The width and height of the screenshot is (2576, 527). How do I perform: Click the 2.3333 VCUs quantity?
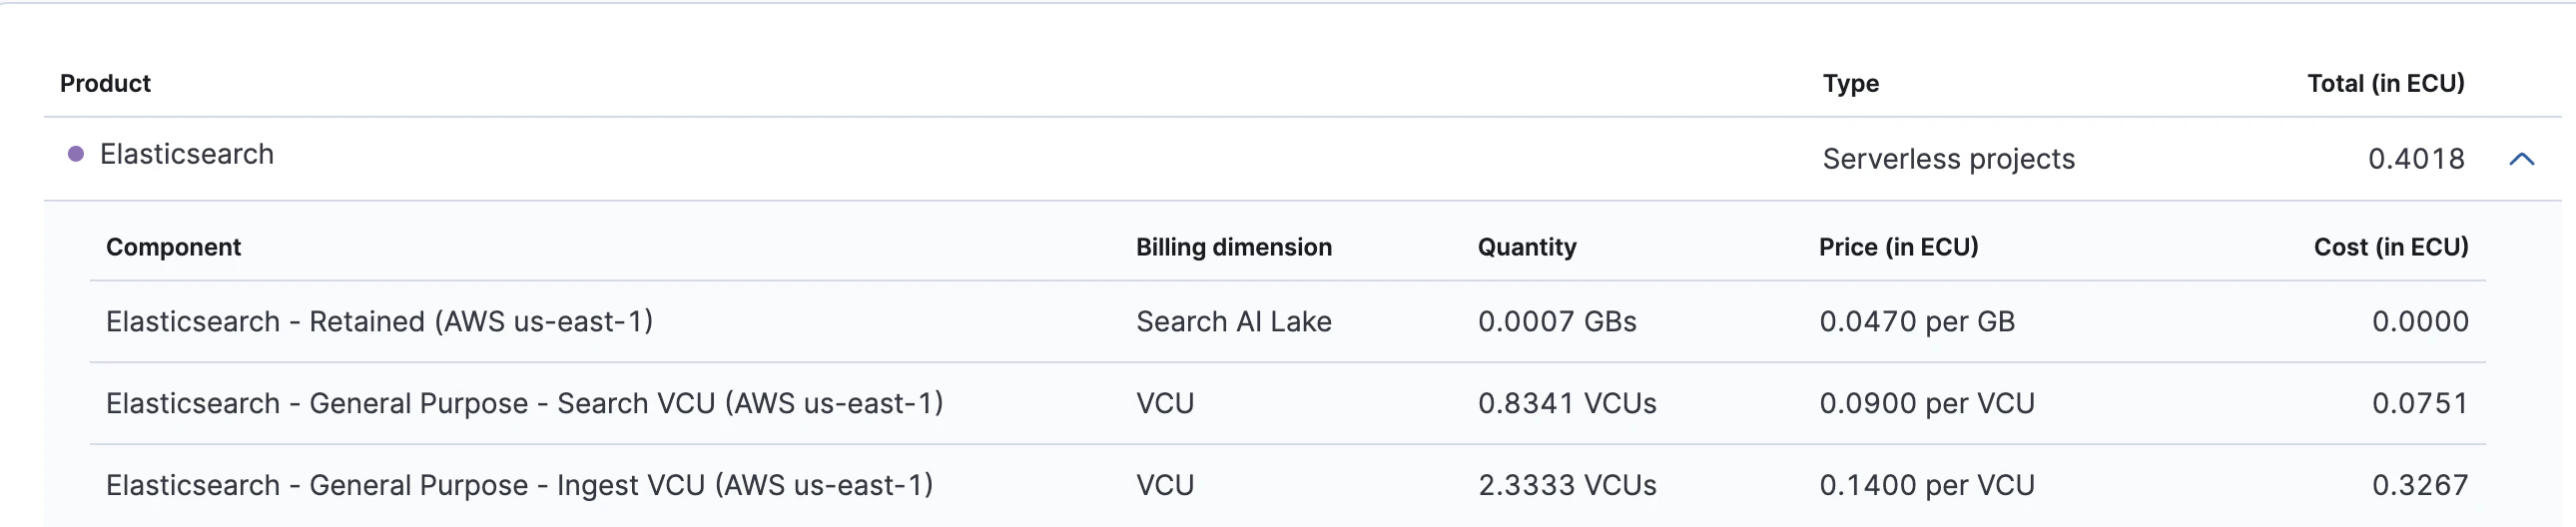point(1567,486)
